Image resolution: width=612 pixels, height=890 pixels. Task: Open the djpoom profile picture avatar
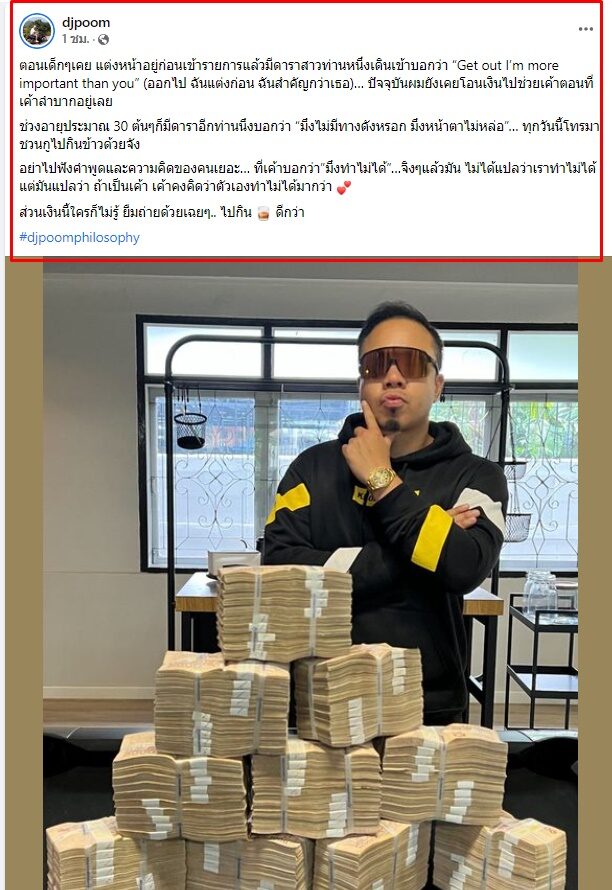point(37,31)
